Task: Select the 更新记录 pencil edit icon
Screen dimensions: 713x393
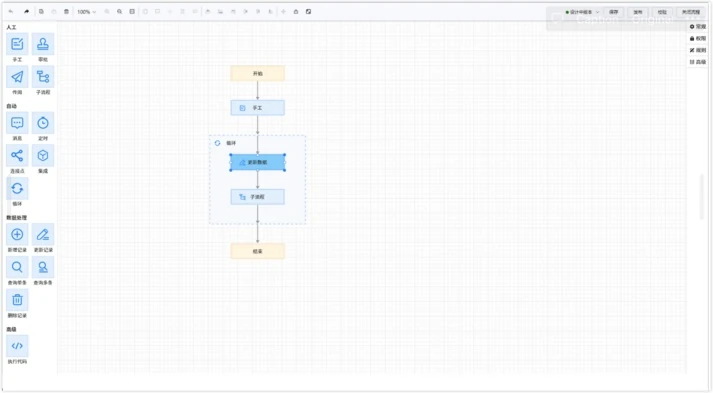Action: pyautogui.click(x=43, y=234)
